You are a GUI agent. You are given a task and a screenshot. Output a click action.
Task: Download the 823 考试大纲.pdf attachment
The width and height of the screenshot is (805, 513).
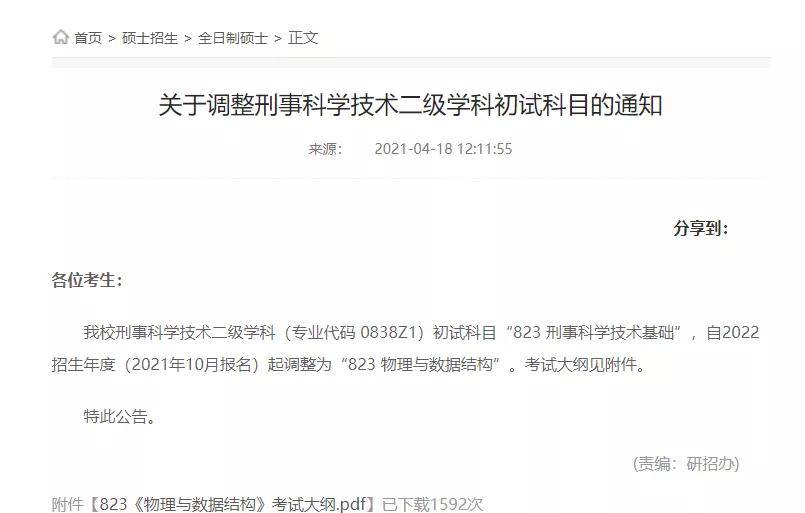234,504
